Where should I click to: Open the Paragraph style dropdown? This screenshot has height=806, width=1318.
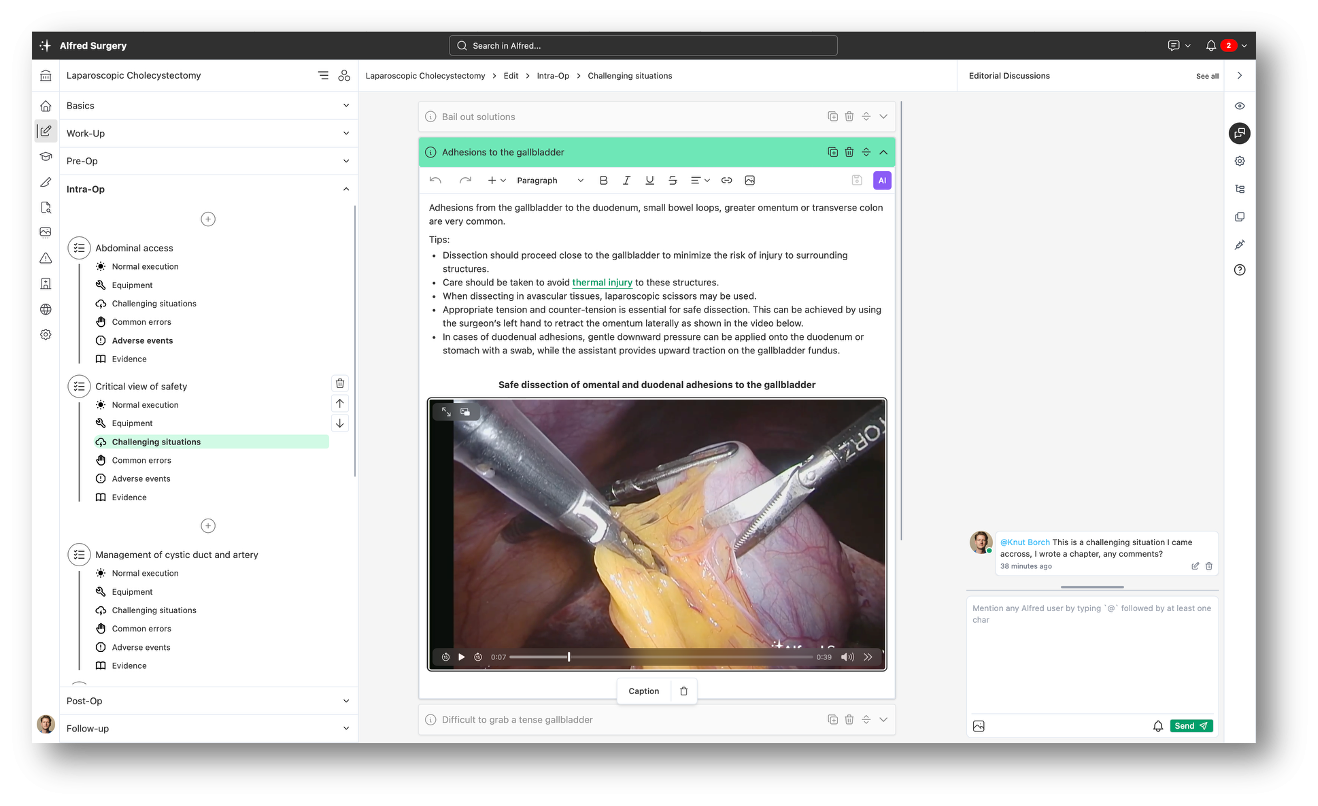[550, 180]
